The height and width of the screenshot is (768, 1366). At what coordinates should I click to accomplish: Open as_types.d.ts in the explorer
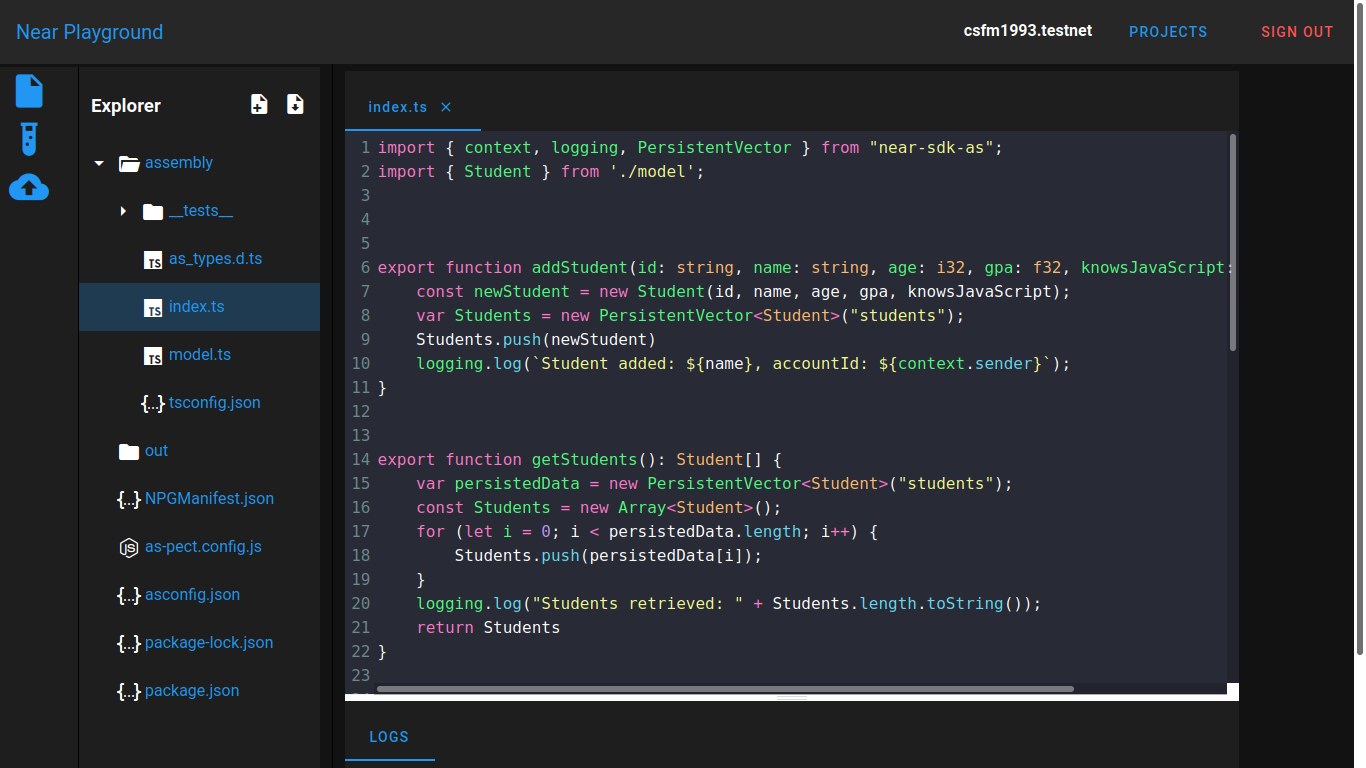(x=215, y=259)
